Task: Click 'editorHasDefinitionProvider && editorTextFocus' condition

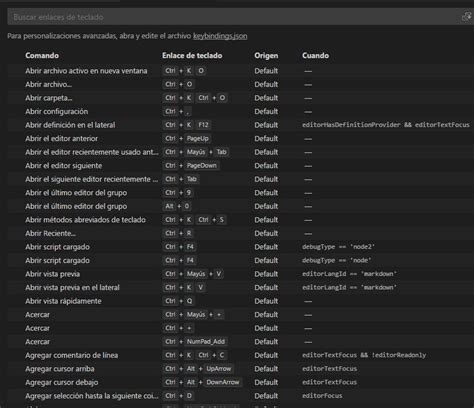Action: [386, 125]
